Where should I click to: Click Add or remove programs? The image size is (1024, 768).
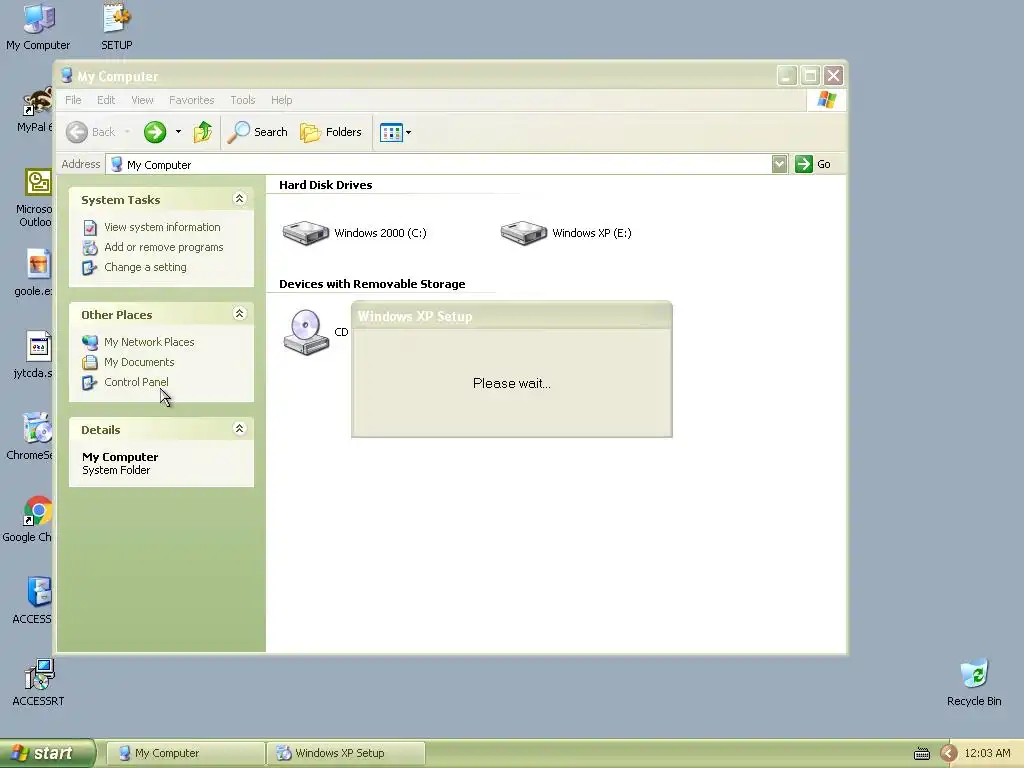point(163,248)
